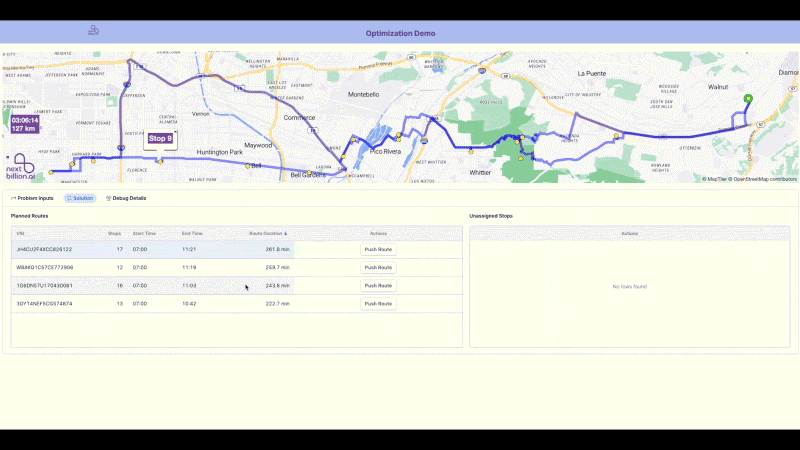The width and height of the screenshot is (800, 450).
Task: Click the yellow stop marker at route's west end
Action: pyautogui.click(x=51, y=172)
